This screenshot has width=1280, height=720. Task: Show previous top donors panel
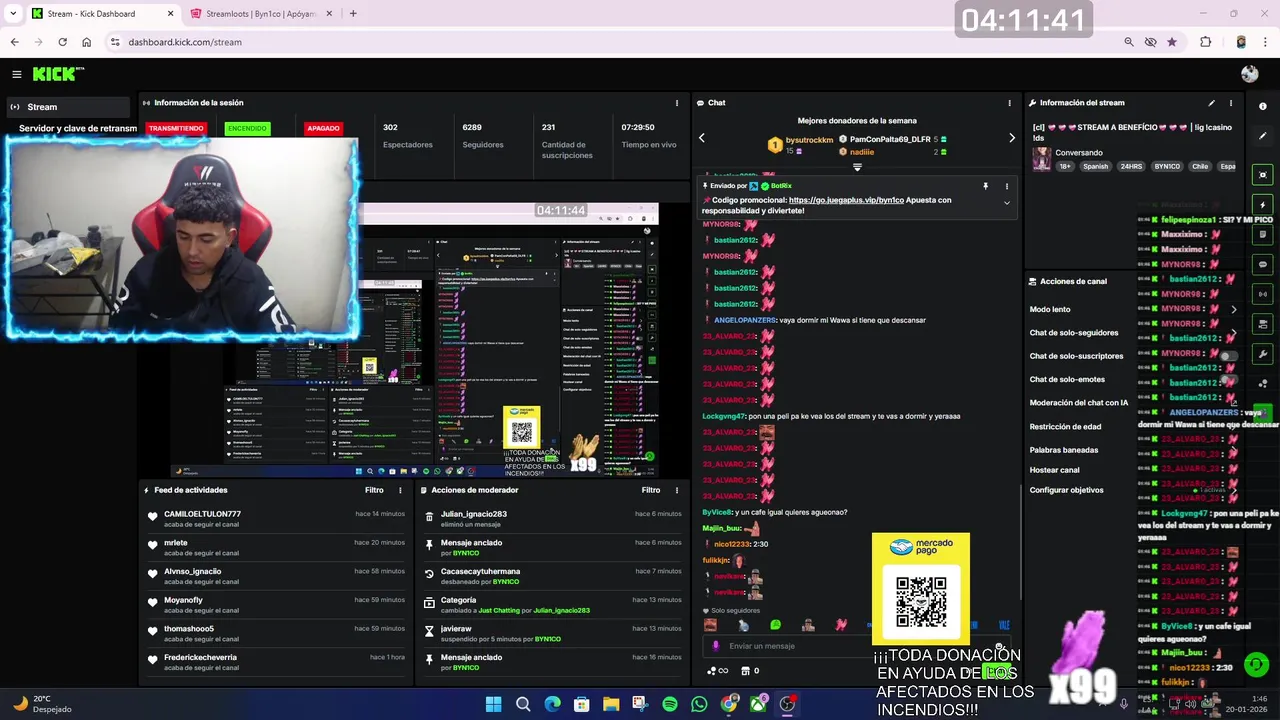click(702, 138)
